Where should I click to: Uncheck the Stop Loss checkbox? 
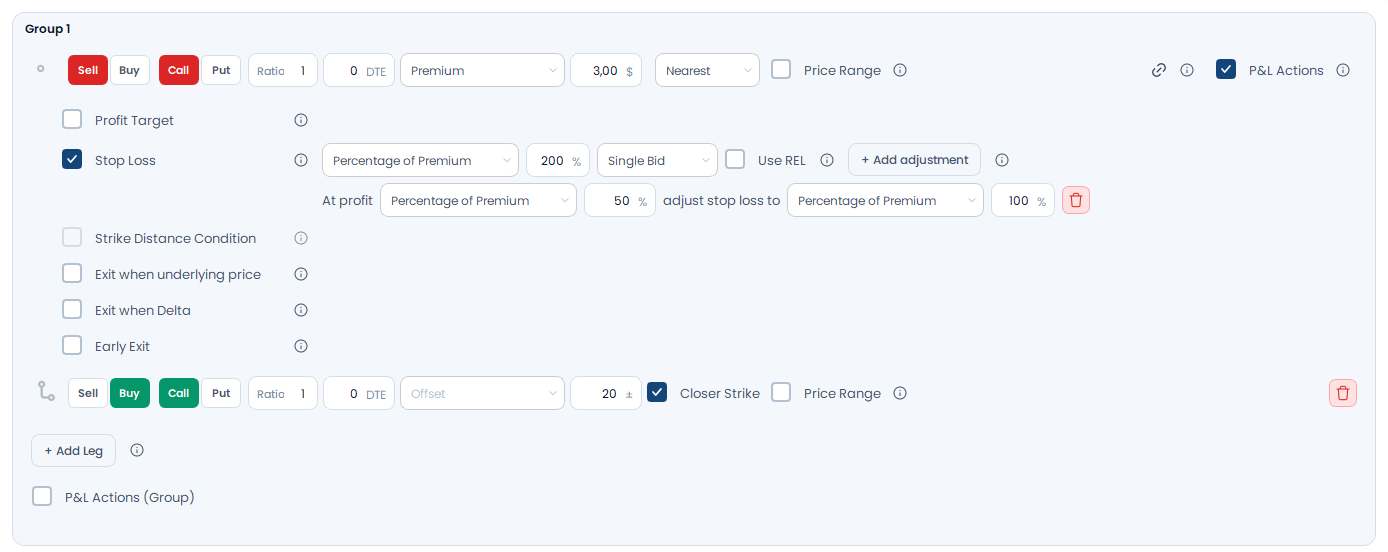72,159
